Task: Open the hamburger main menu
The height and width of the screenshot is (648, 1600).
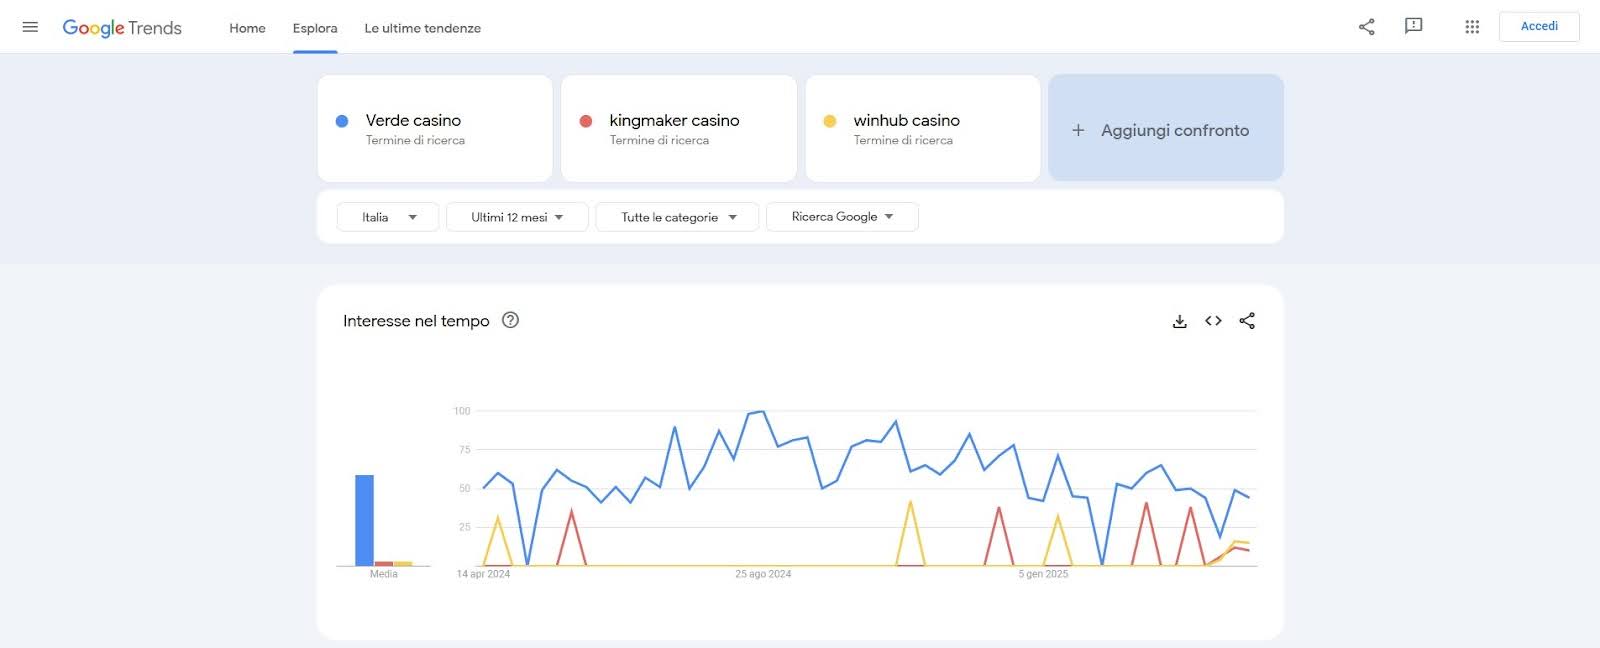Action: pyautogui.click(x=30, y=27)
